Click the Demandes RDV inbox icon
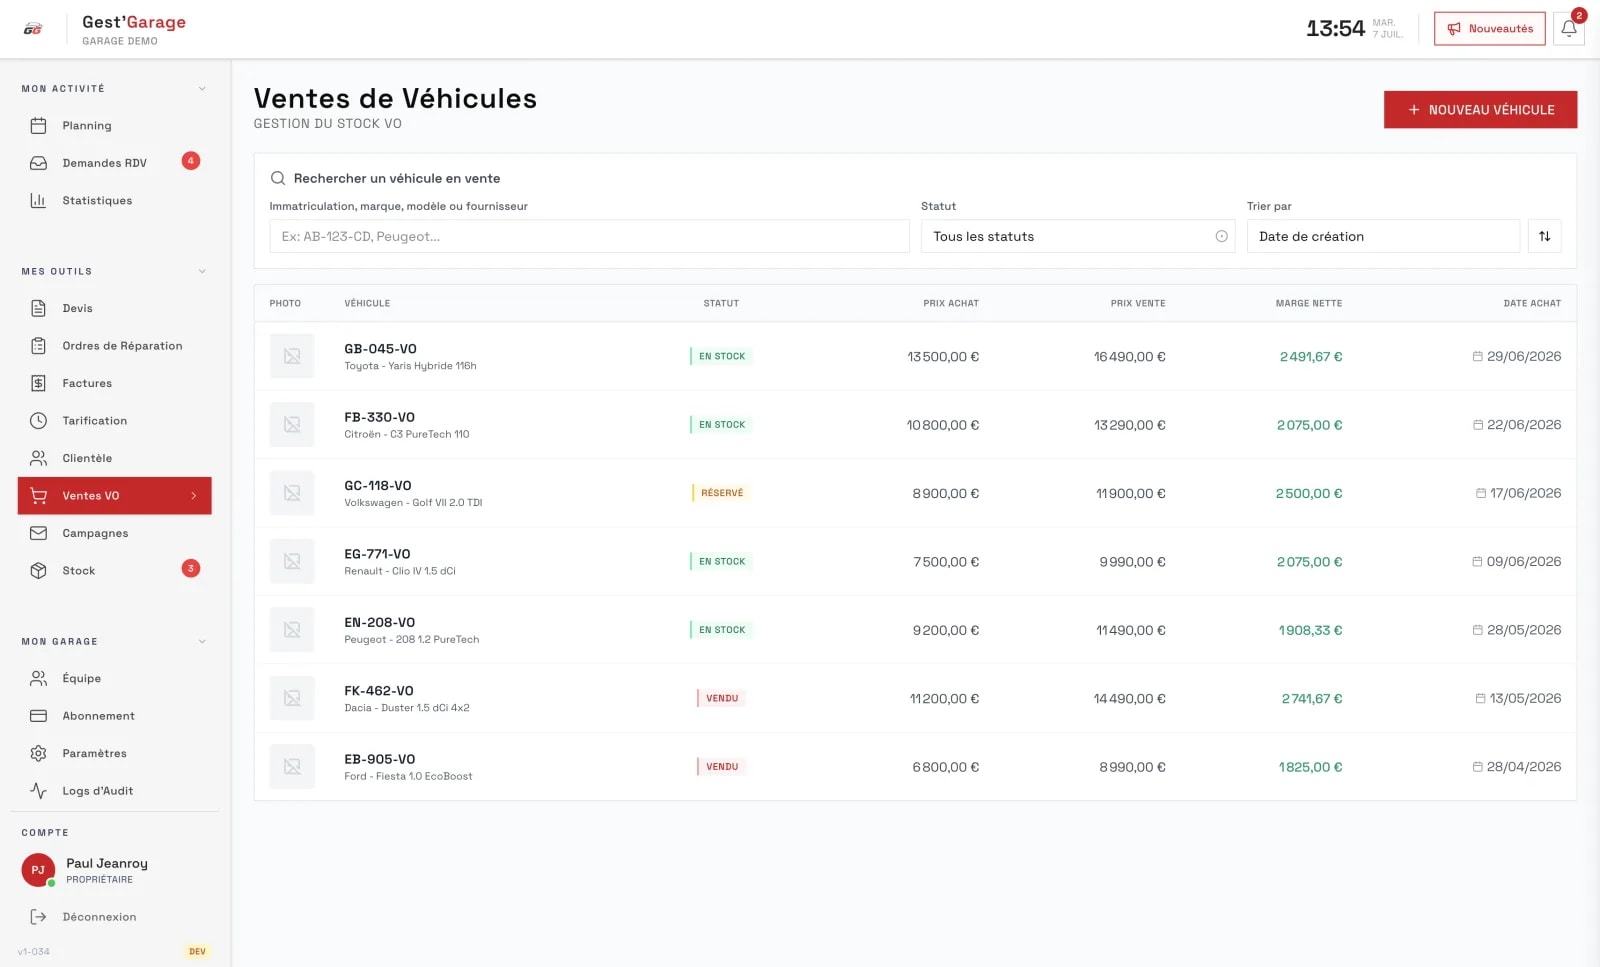This screenshot has height=967, width=1600. pyautogui.click(x=38, y=163)
